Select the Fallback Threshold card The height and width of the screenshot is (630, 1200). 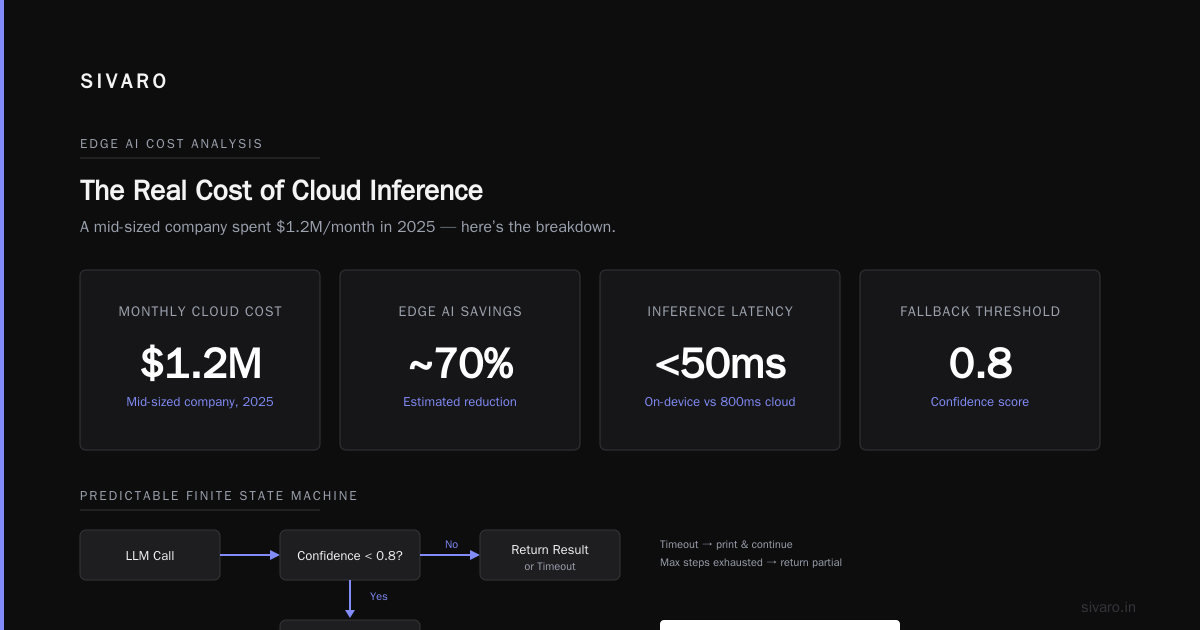pyautogui.click(x=980, y=360)
